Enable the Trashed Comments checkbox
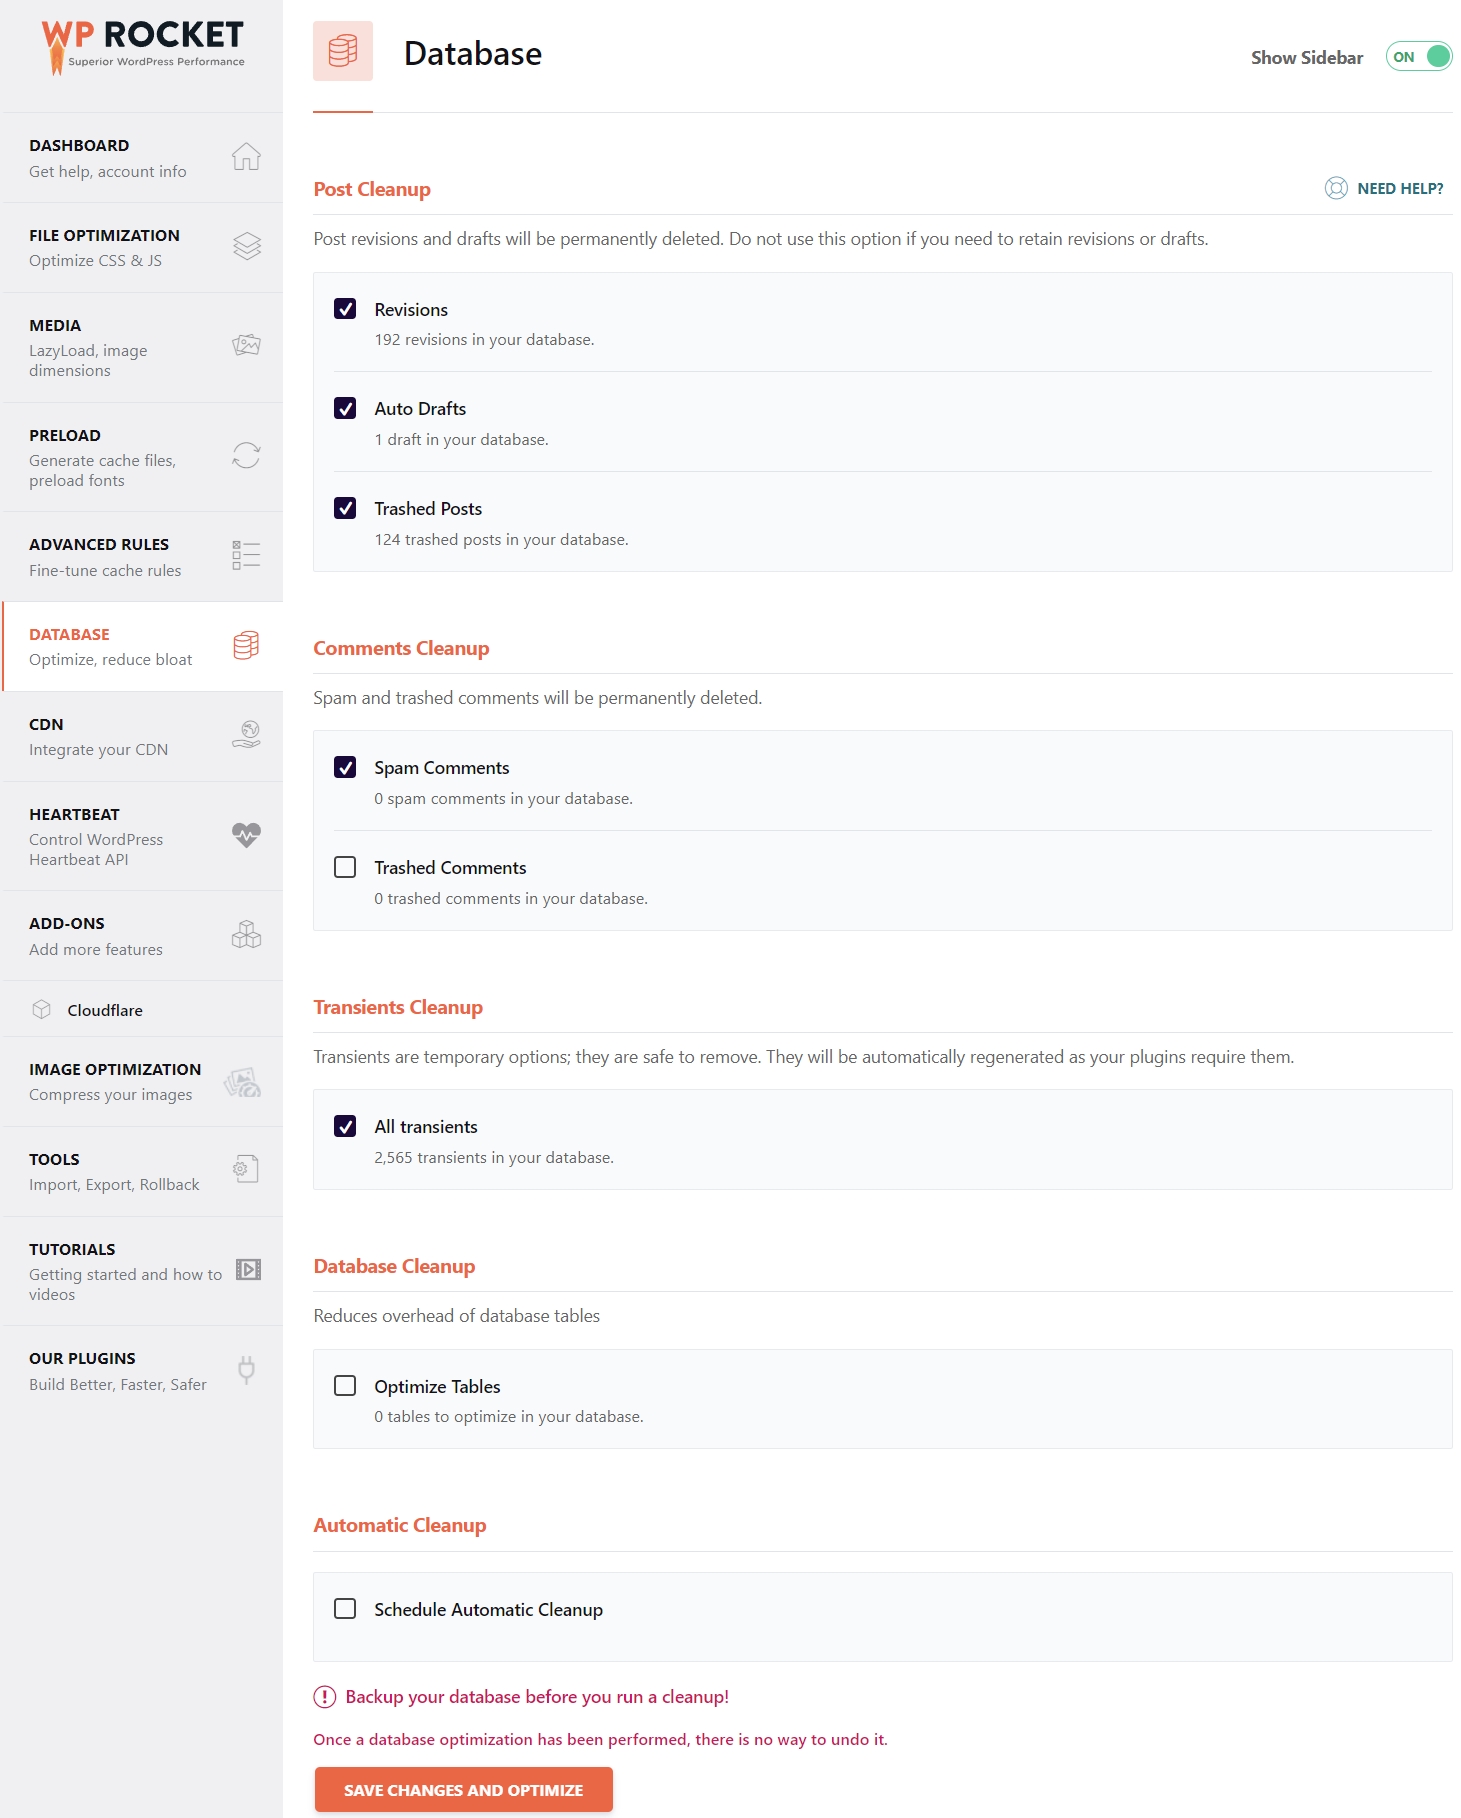1461x1818 pixels. click(x=345, y=867)
